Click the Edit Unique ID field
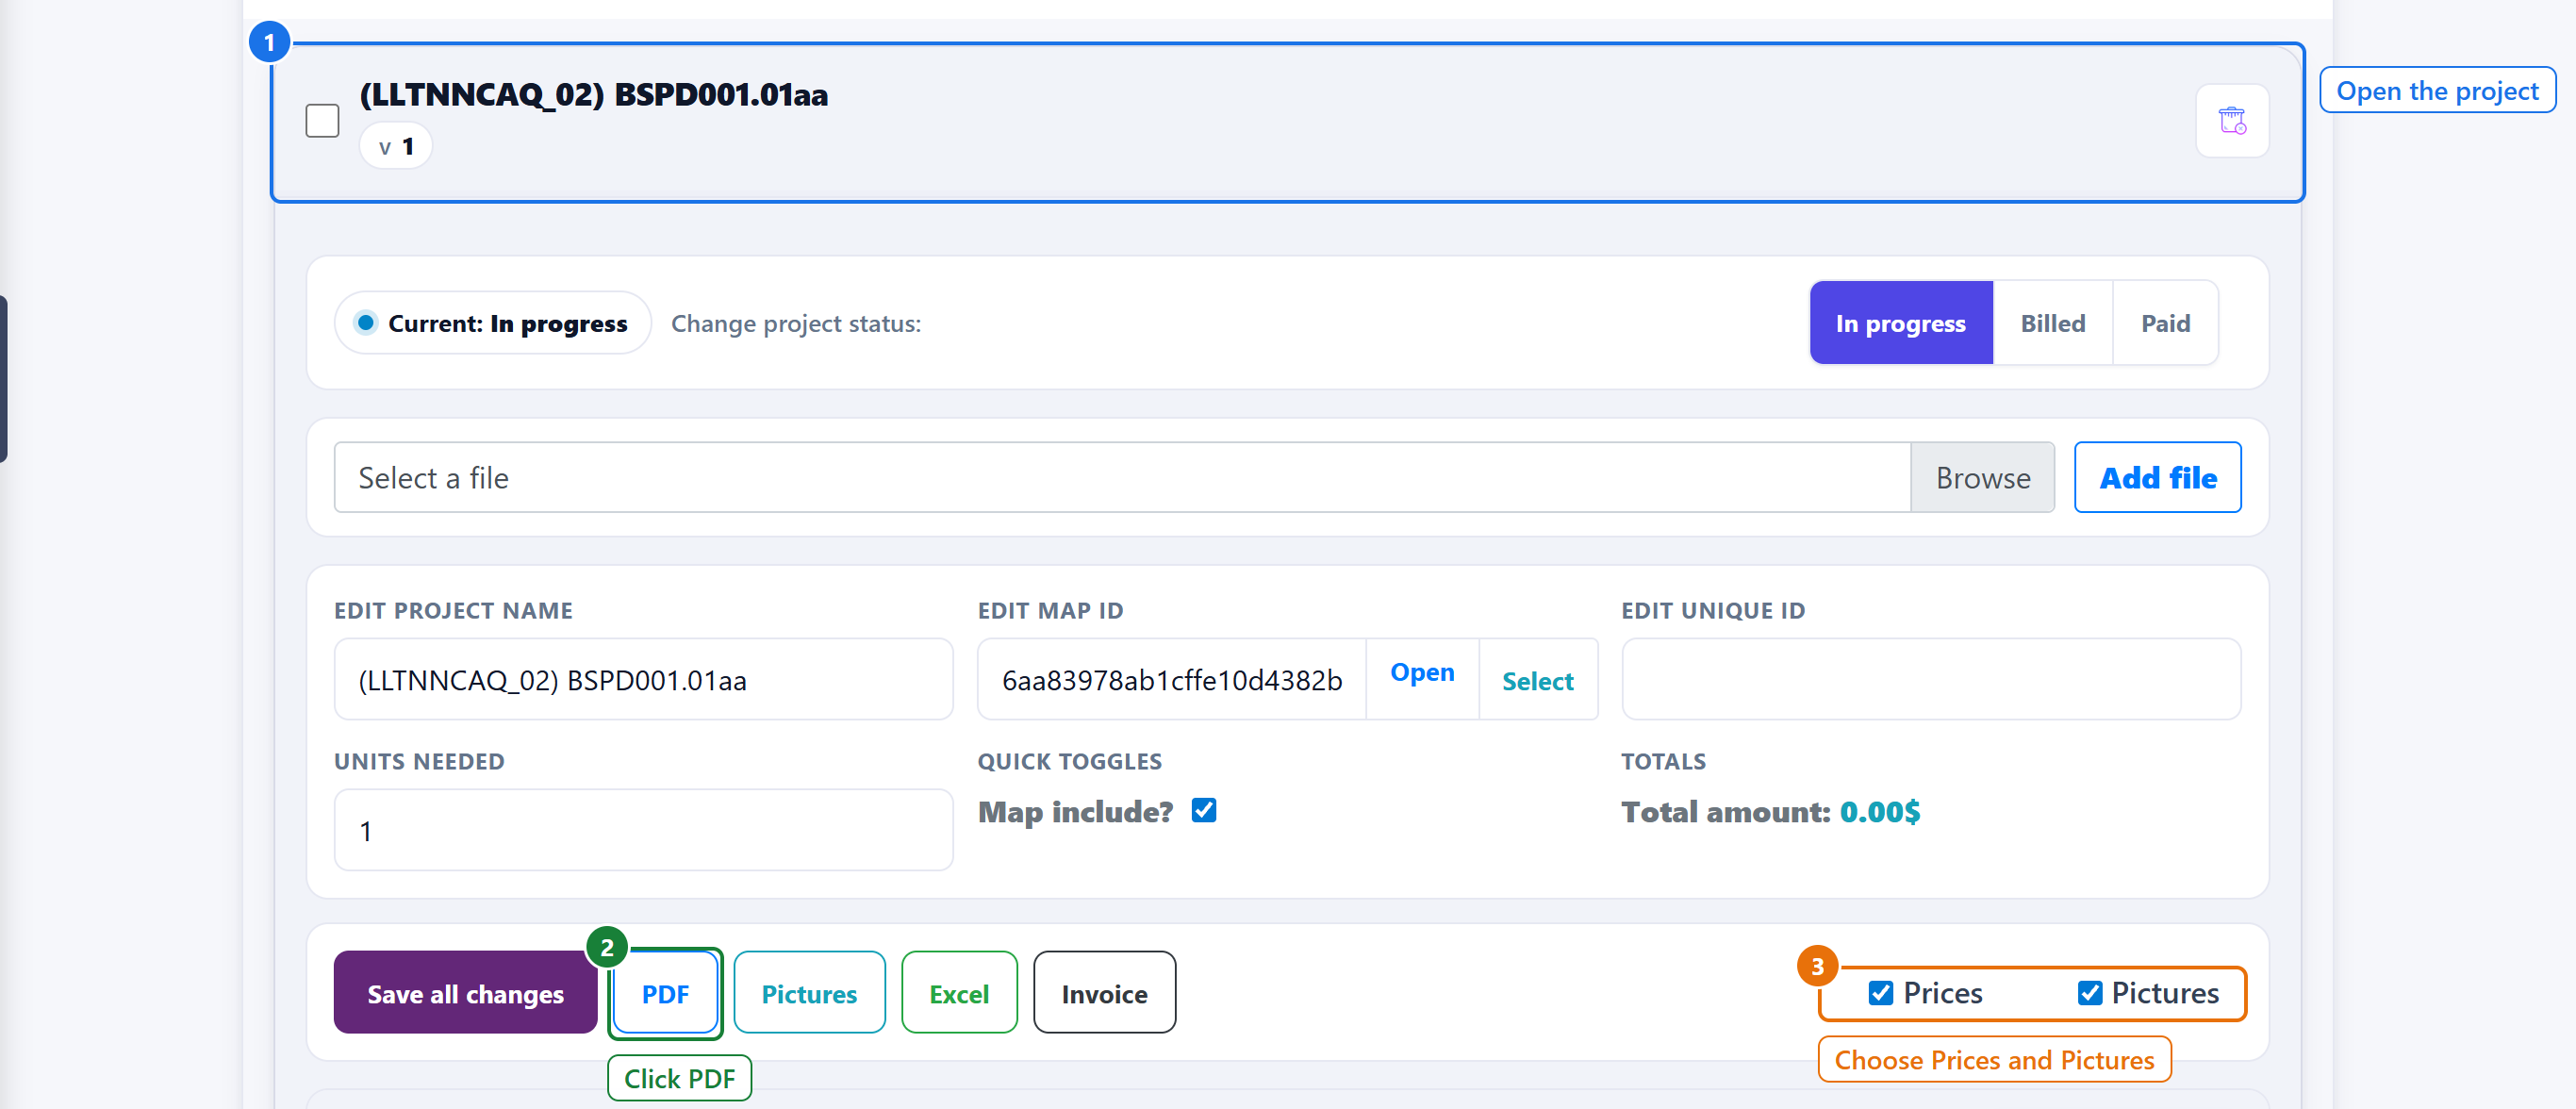 tap(1930, 680)
